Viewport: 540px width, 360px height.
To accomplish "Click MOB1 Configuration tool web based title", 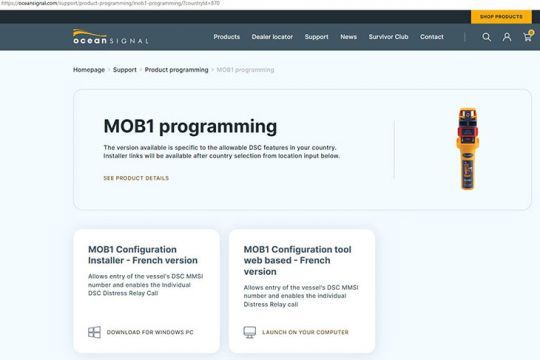I will pos(298,260).
